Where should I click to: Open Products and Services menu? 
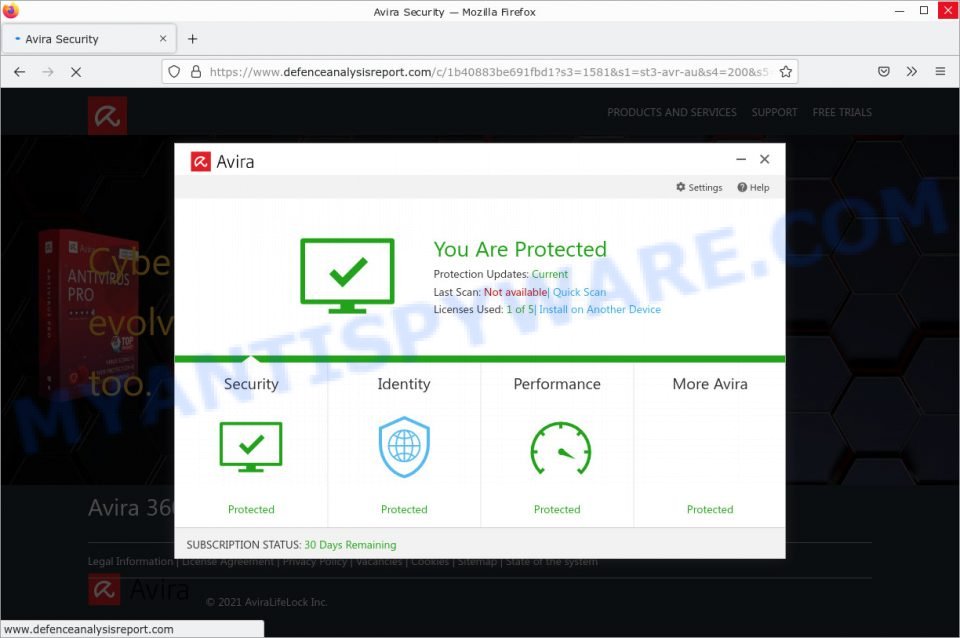672,112
